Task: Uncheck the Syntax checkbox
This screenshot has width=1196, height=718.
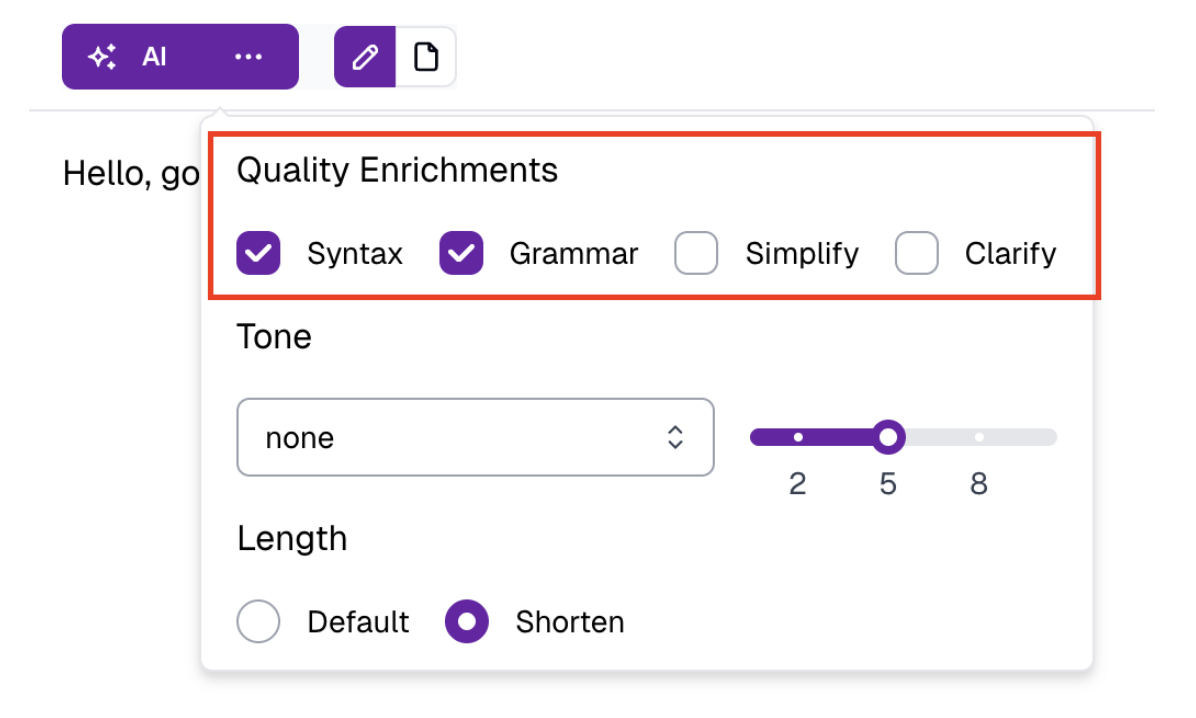Action: [258, 253]
